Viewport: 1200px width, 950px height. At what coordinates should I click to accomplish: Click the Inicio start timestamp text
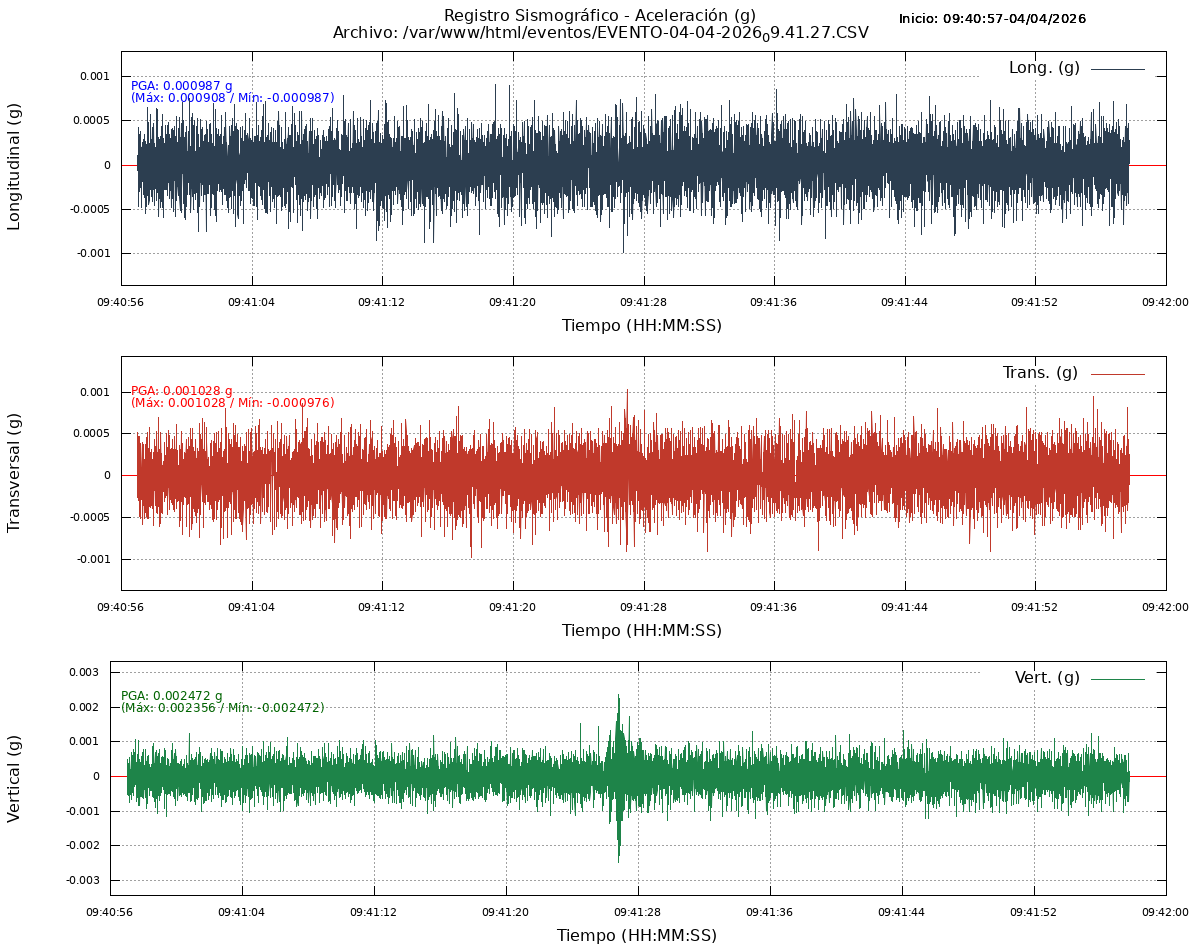click(992, 19)
